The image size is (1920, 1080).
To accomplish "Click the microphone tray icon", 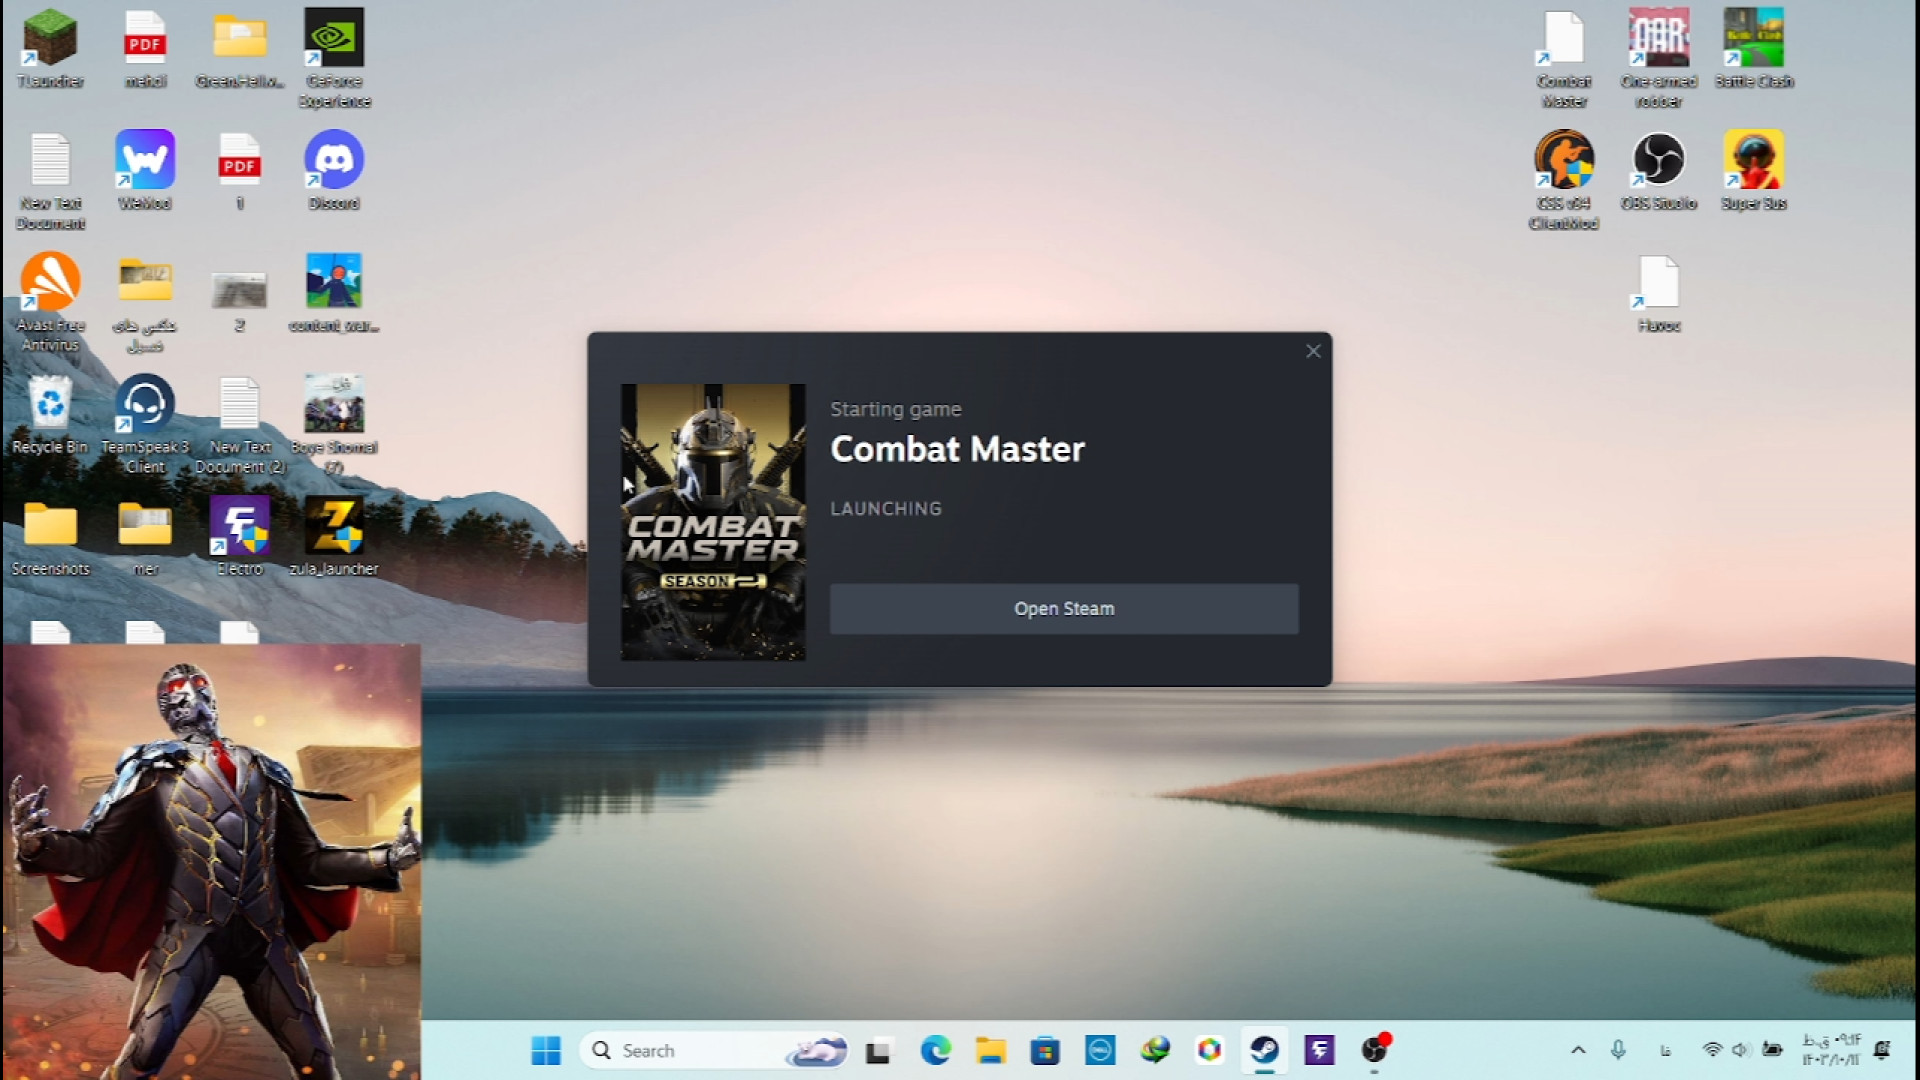I will (x=1618, y=1050).
